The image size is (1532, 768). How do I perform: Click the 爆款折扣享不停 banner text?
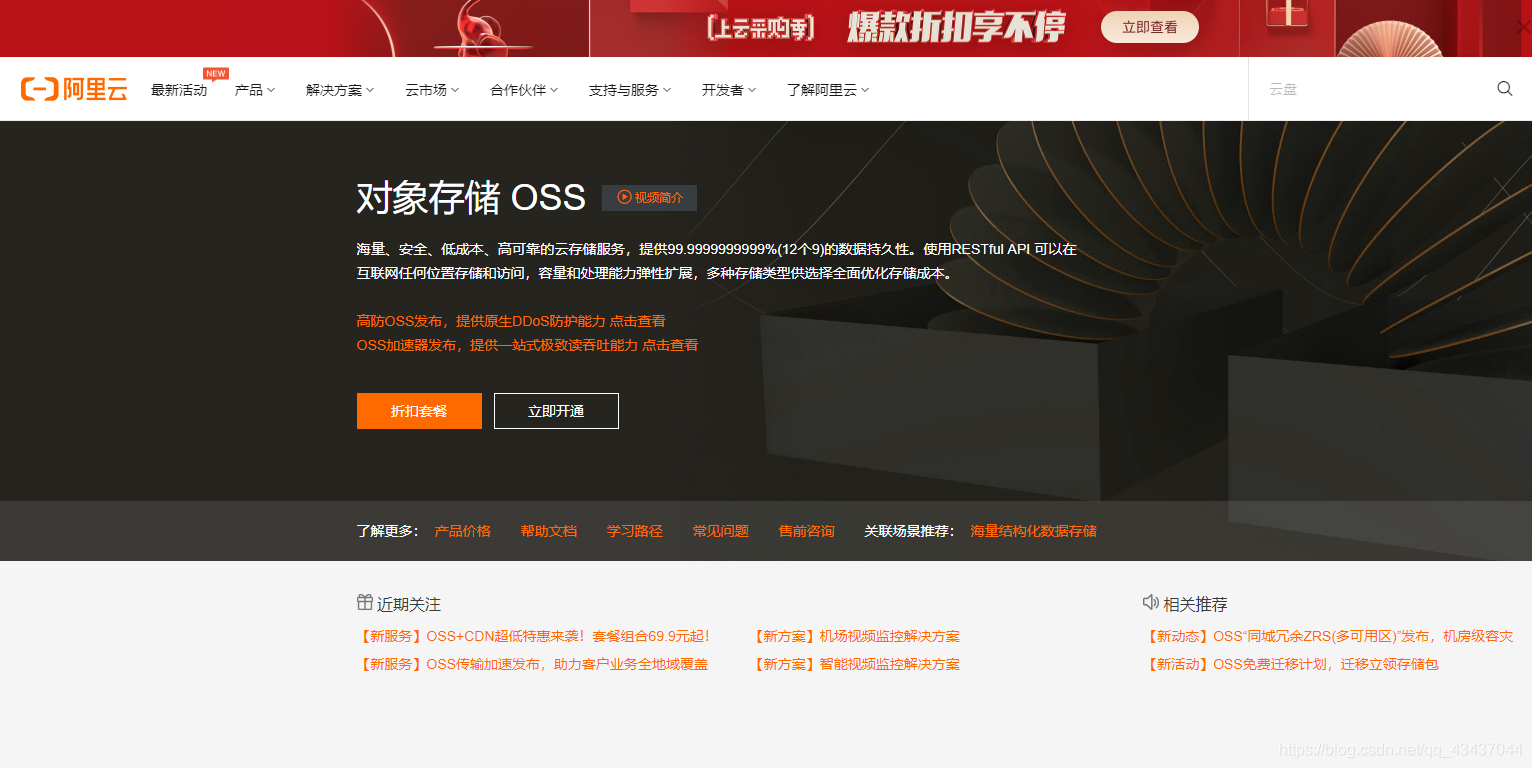[x=957, y=27]
